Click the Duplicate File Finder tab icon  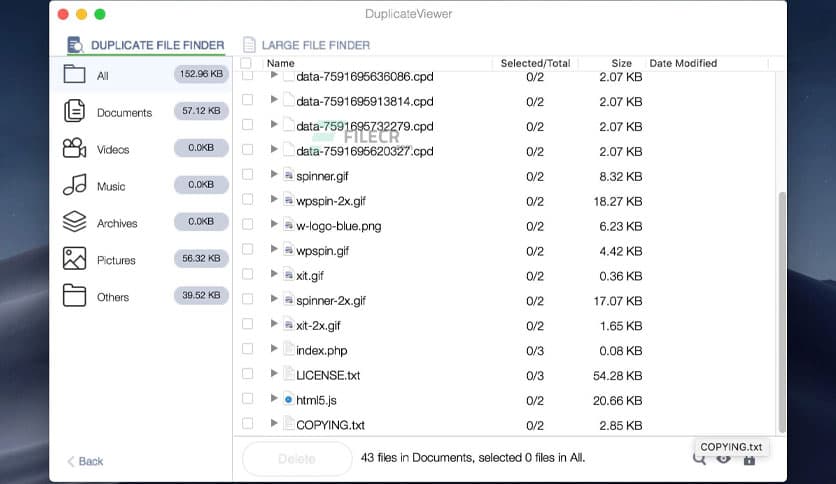pyautogui.click(x=75, y=45)
